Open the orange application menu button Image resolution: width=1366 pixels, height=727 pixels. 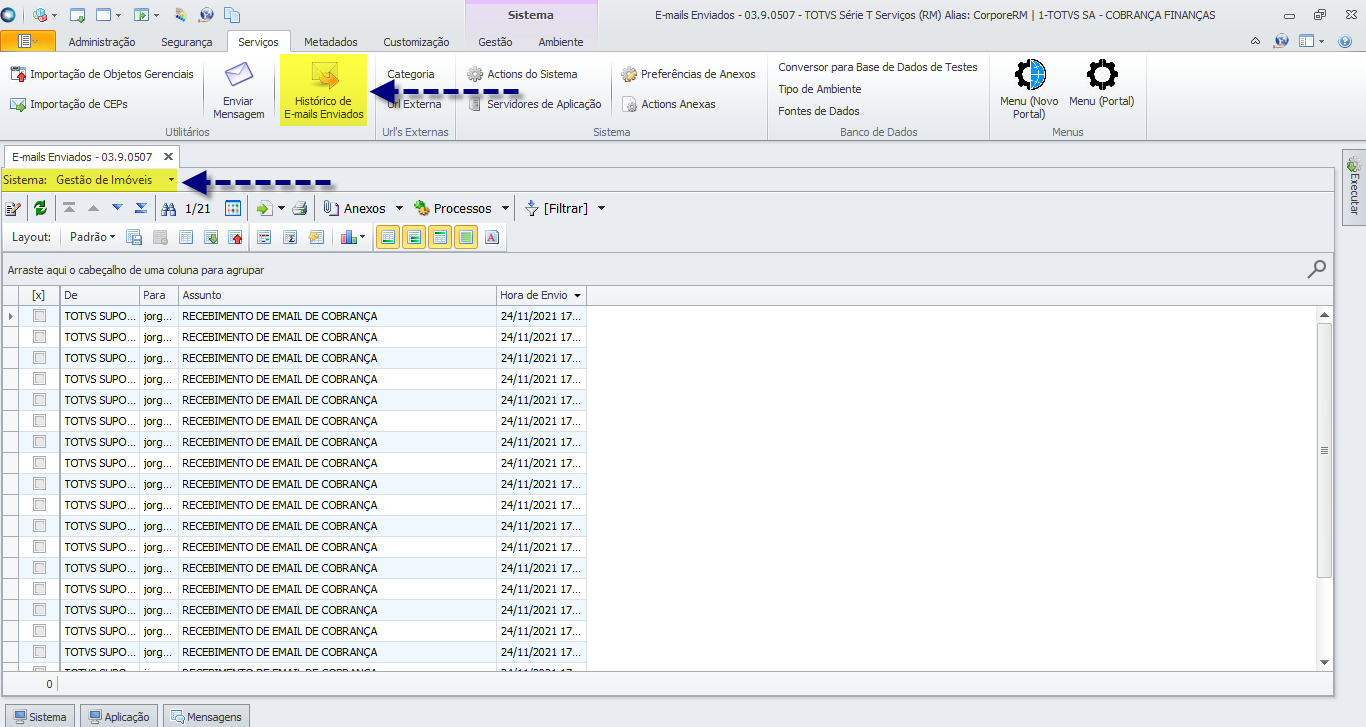pyautogui.click(x=28, y=41)
